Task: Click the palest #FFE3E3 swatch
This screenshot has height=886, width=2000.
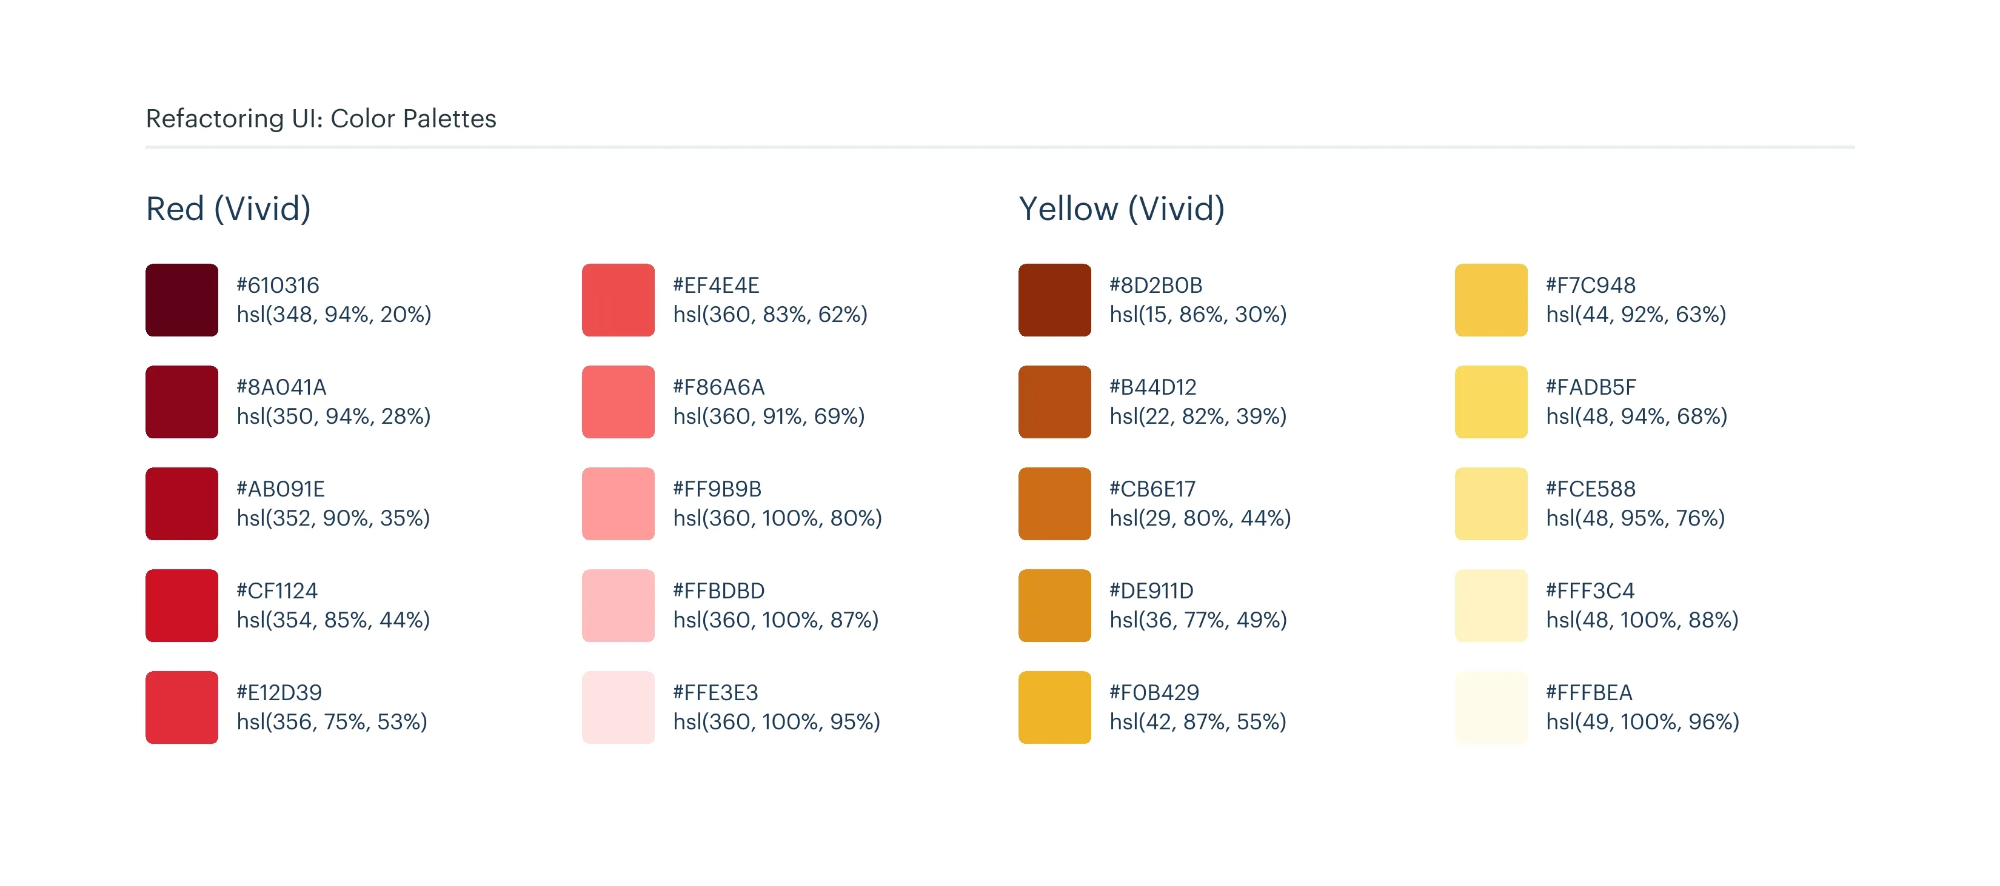Action: (618, 707)
